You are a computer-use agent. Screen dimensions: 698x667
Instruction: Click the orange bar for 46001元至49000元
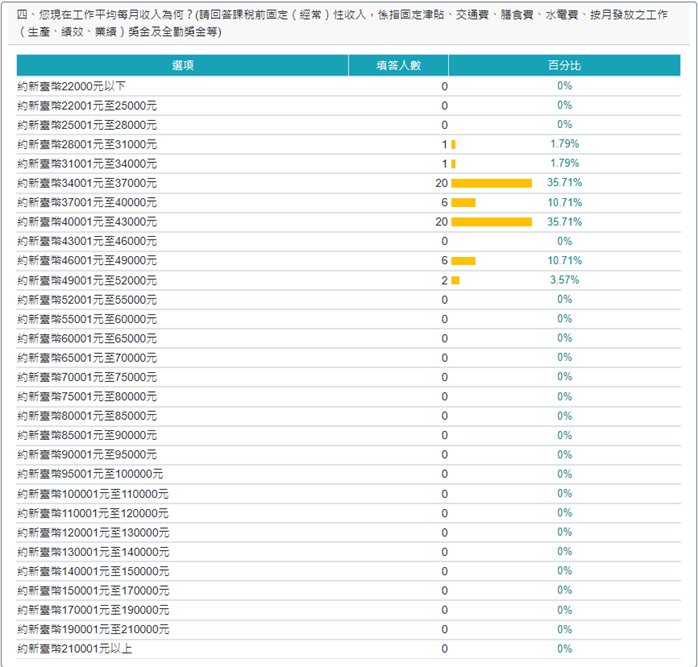463,261
